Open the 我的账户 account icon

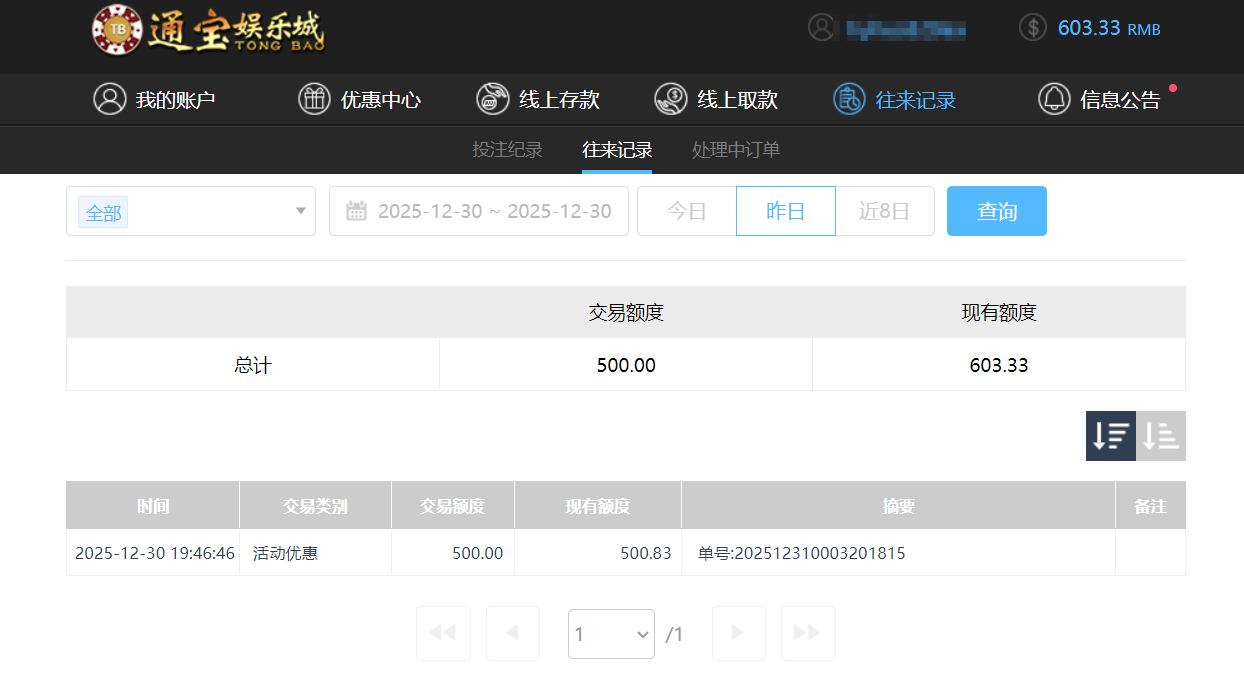pyautogui.click(x=110, y=99)
